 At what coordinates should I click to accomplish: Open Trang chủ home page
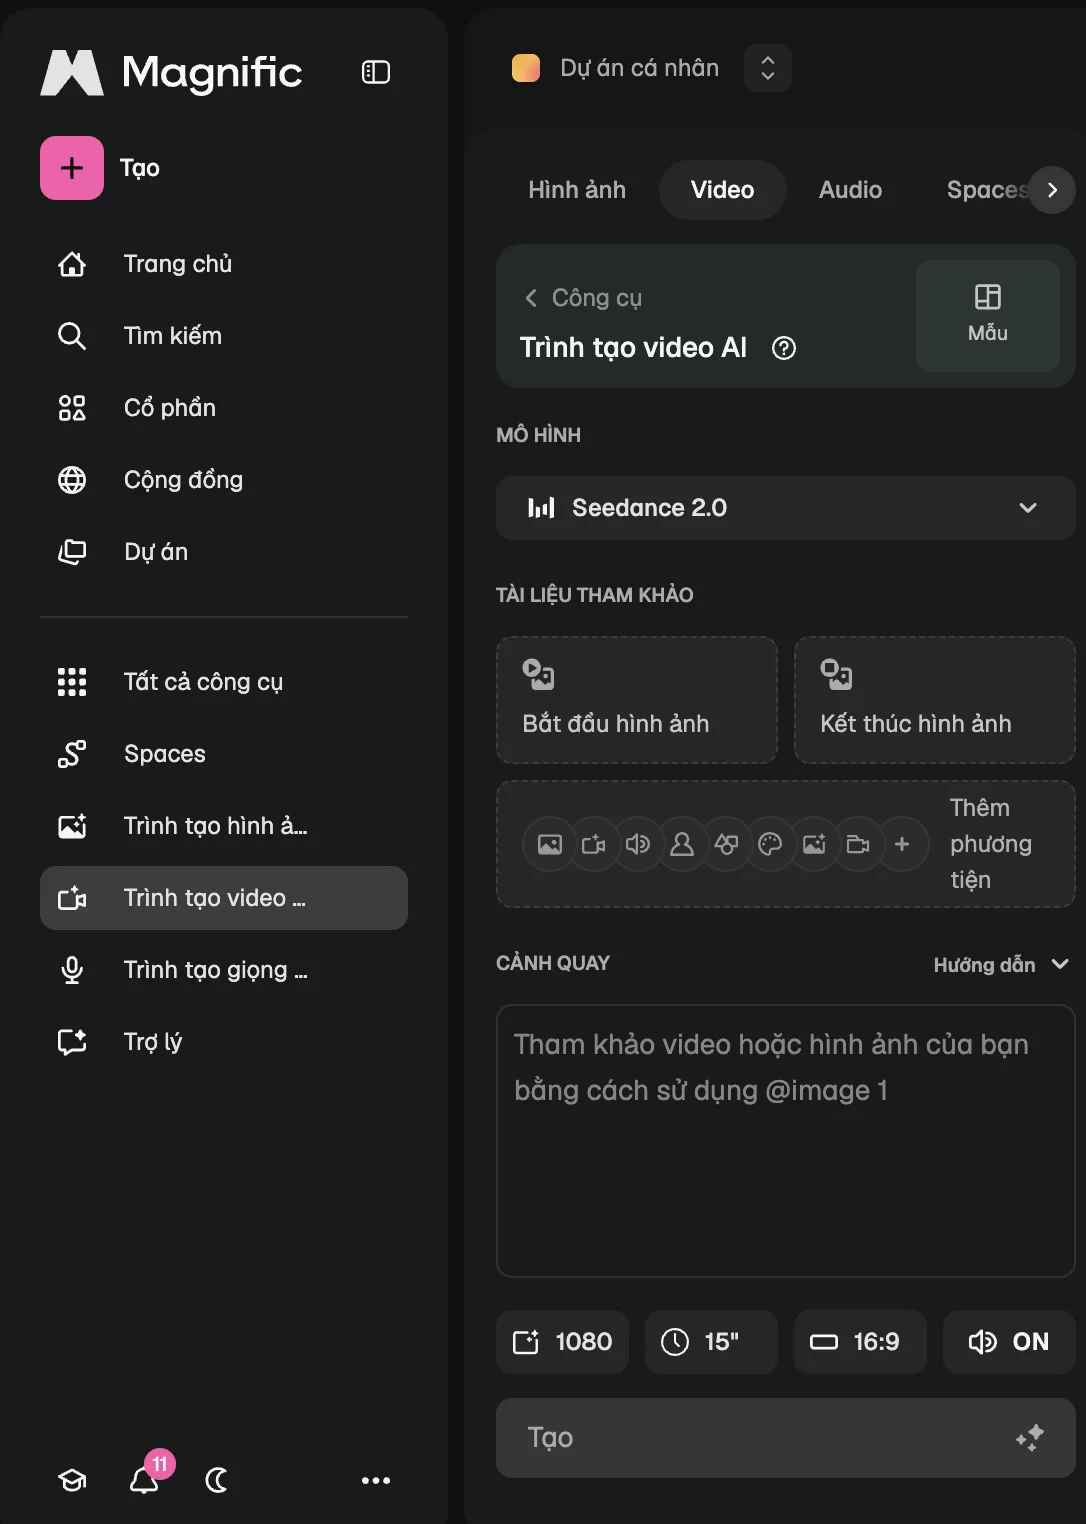tap(224, 264)
